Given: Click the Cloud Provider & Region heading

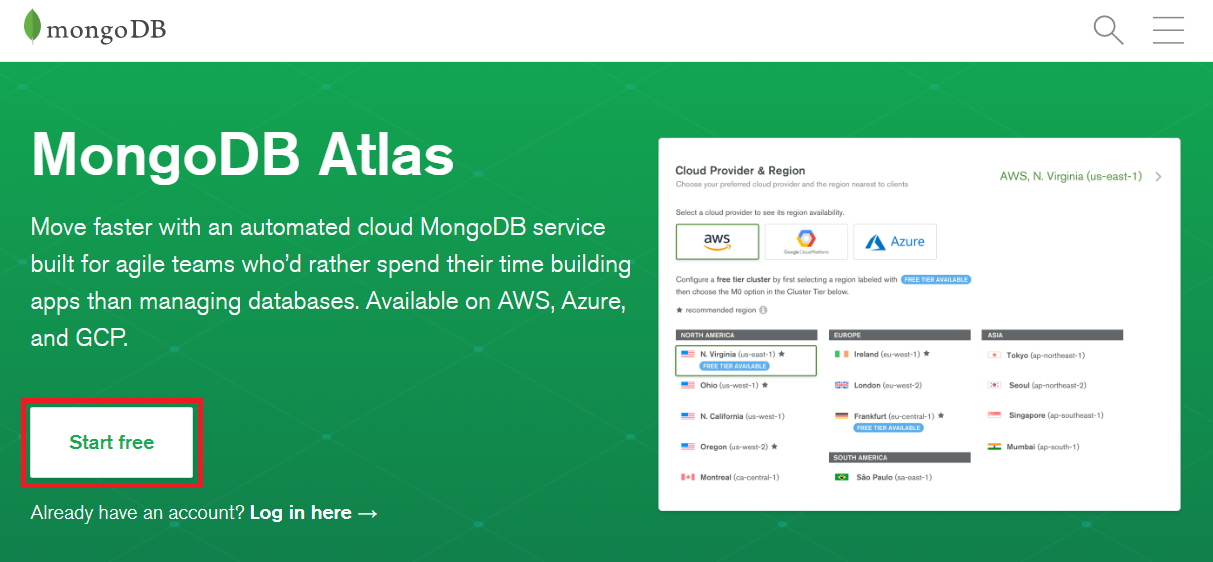Looking at the screenshot, I should coord(740,171).
